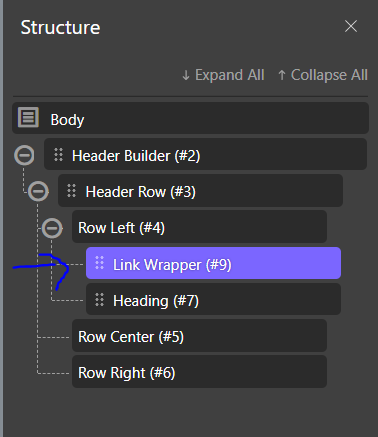Close the Structure panel with X
The width and height of the screenshot is (378, 437).
point(351,26)
